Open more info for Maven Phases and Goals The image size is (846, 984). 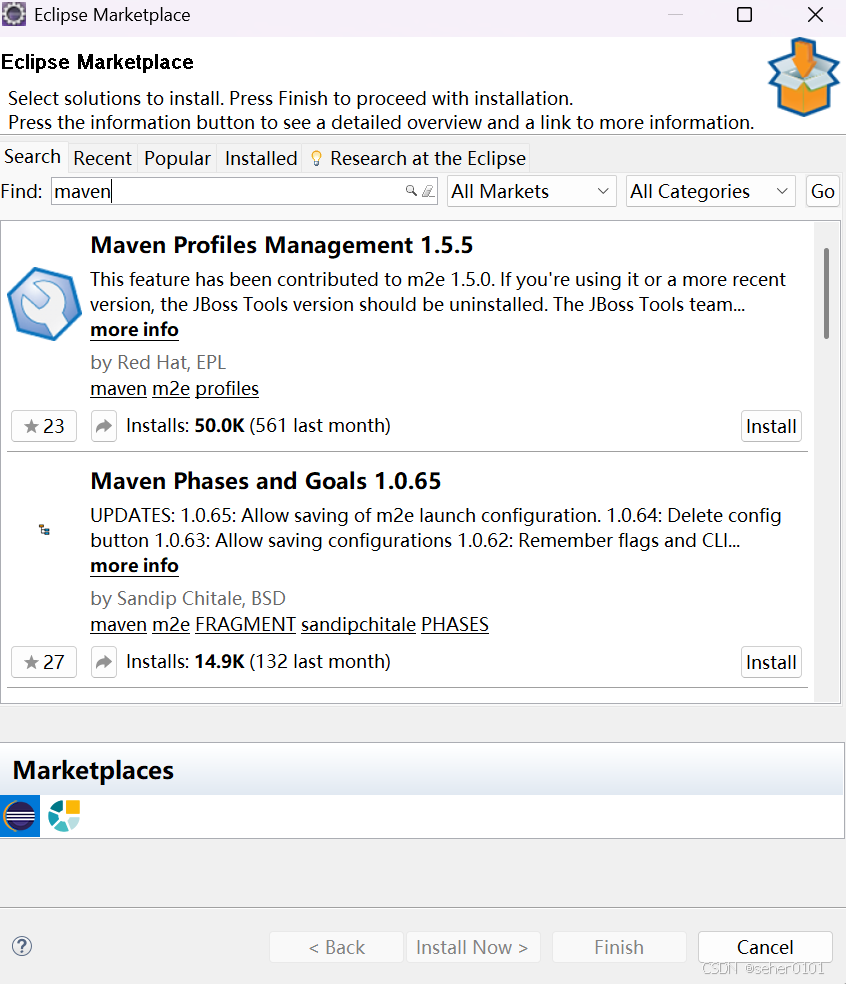(x=134, y=565)
